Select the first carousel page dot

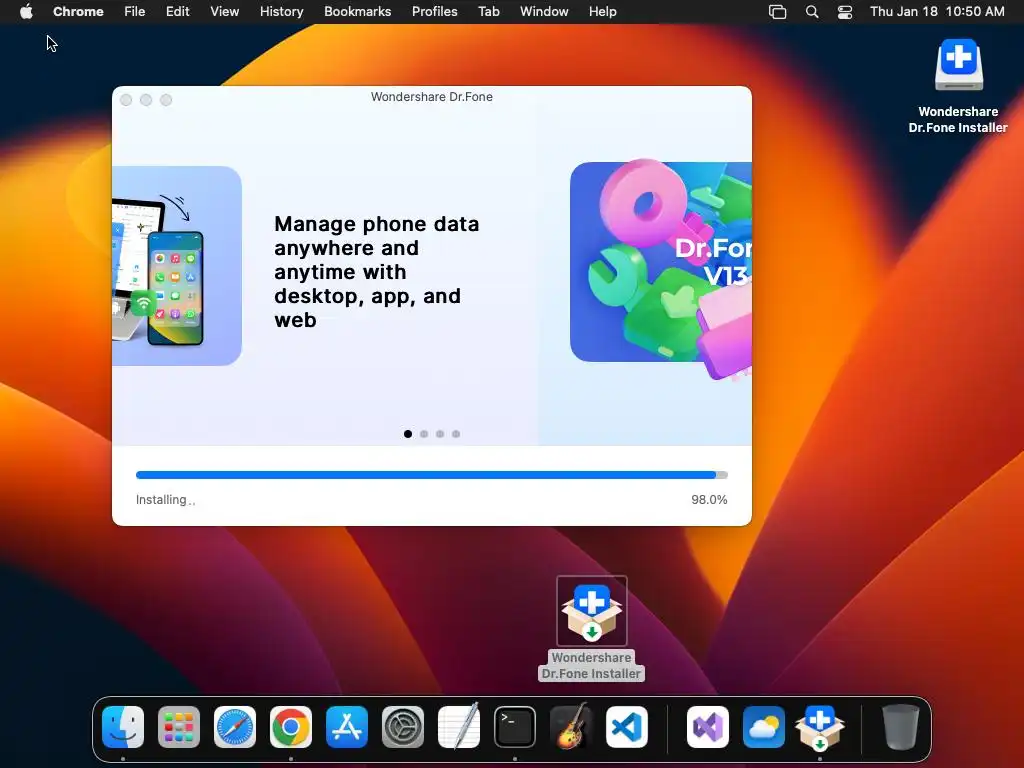(x=408, y=434)
